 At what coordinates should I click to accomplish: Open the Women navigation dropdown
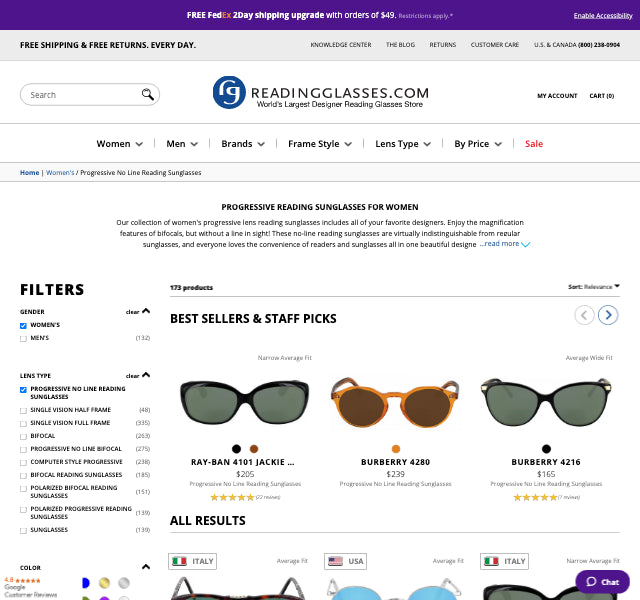coord(120,144)
